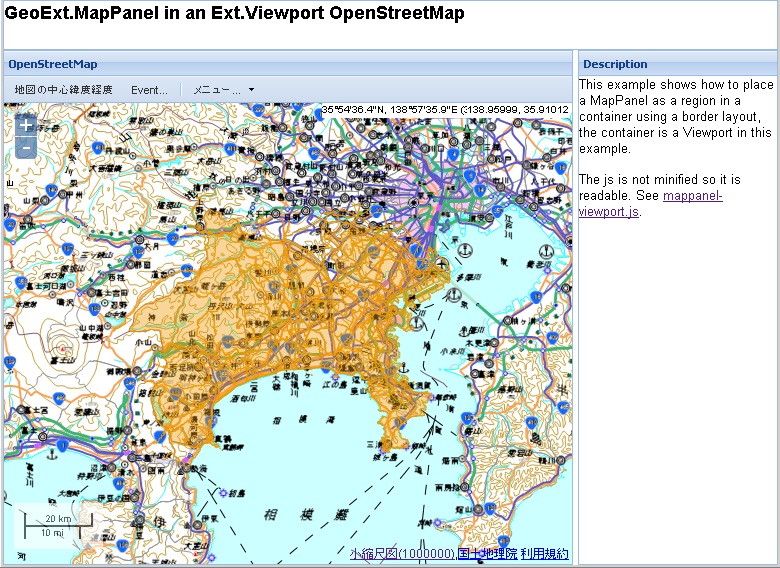Open the メニュー dropdown in the toolbar

pos(223,90)
